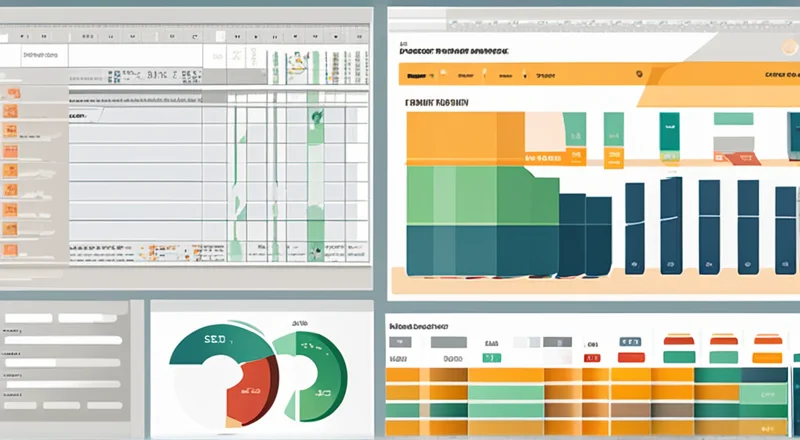Click the bottom table title text
The height and width of the screenshot is (440, 800).
[418, 325]
